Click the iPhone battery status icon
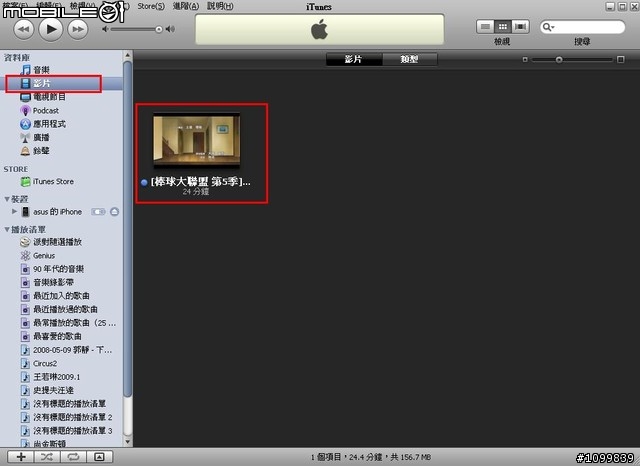640x466 pixels. tap(98, 212)
